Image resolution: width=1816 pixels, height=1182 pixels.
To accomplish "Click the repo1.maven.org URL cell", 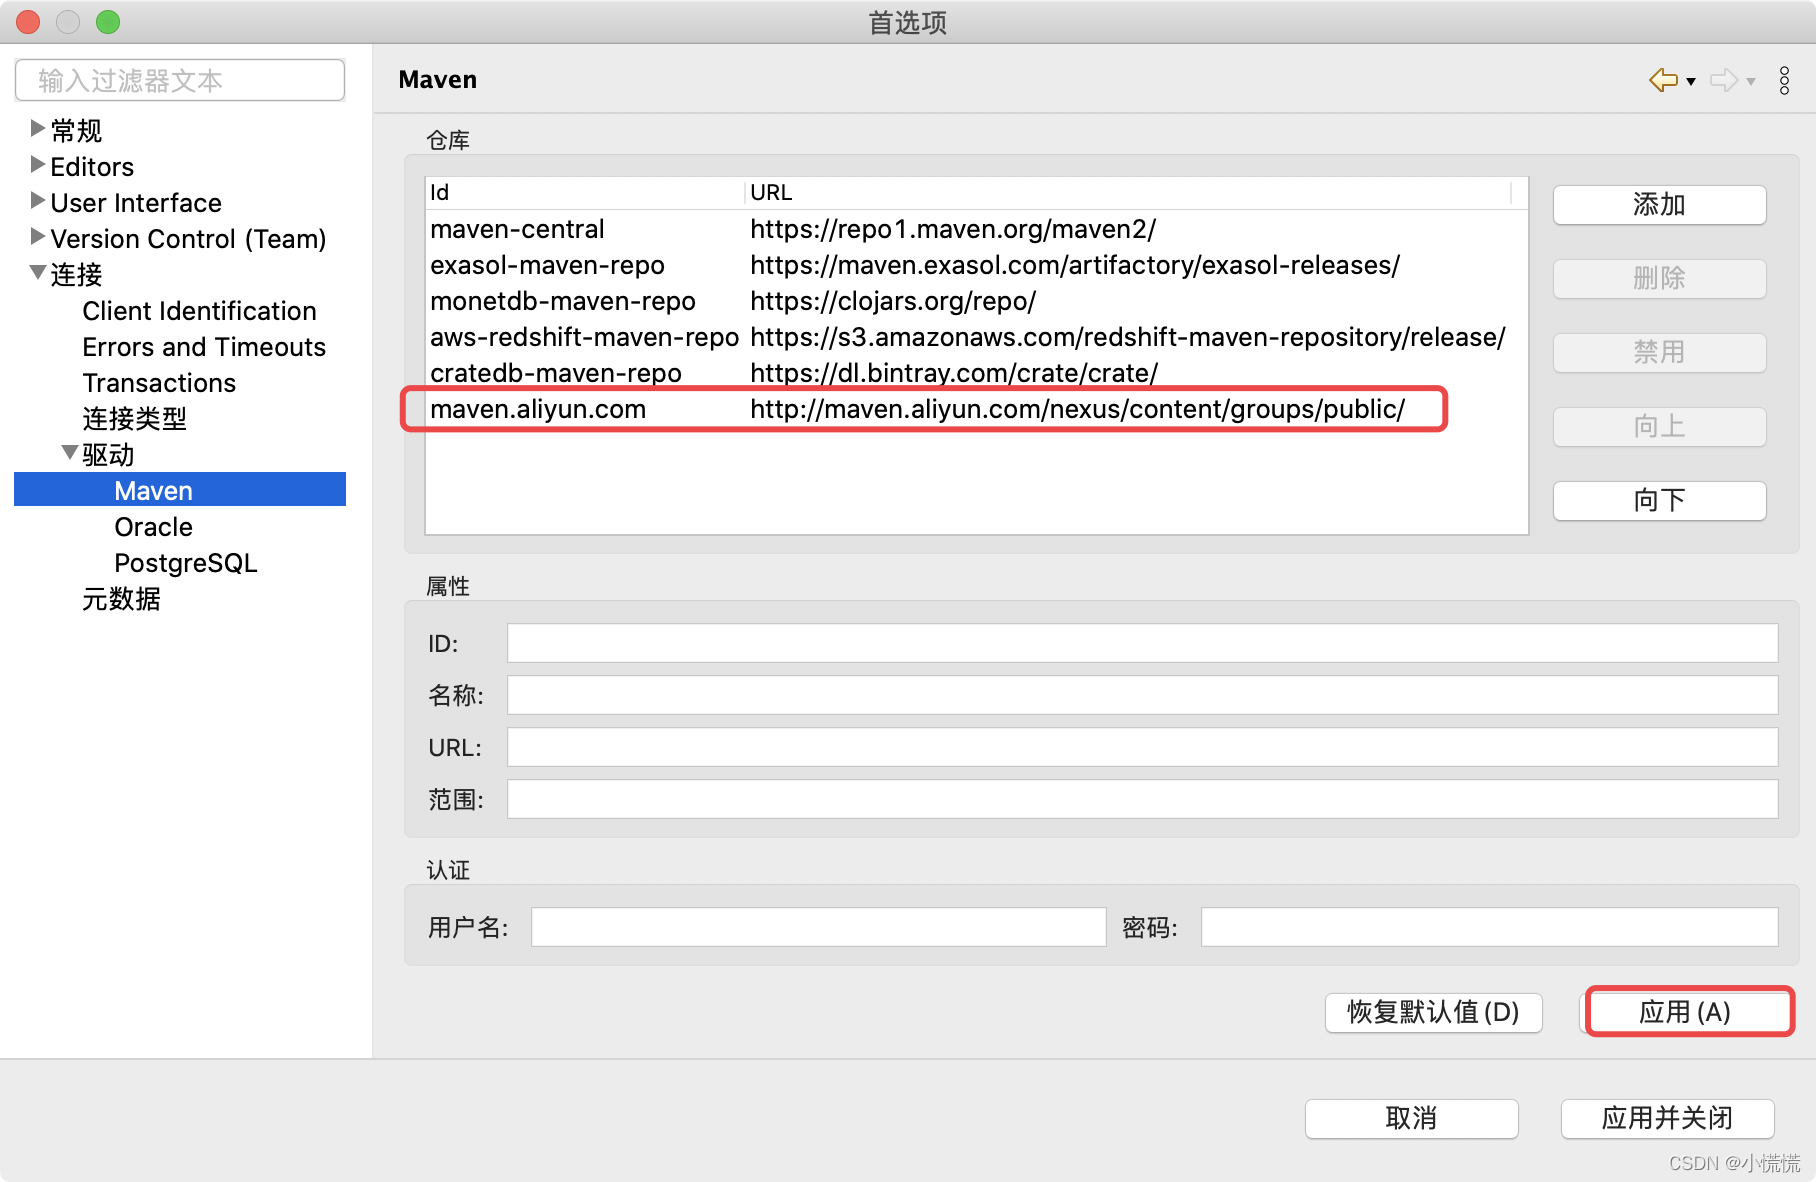I will 952,229.
